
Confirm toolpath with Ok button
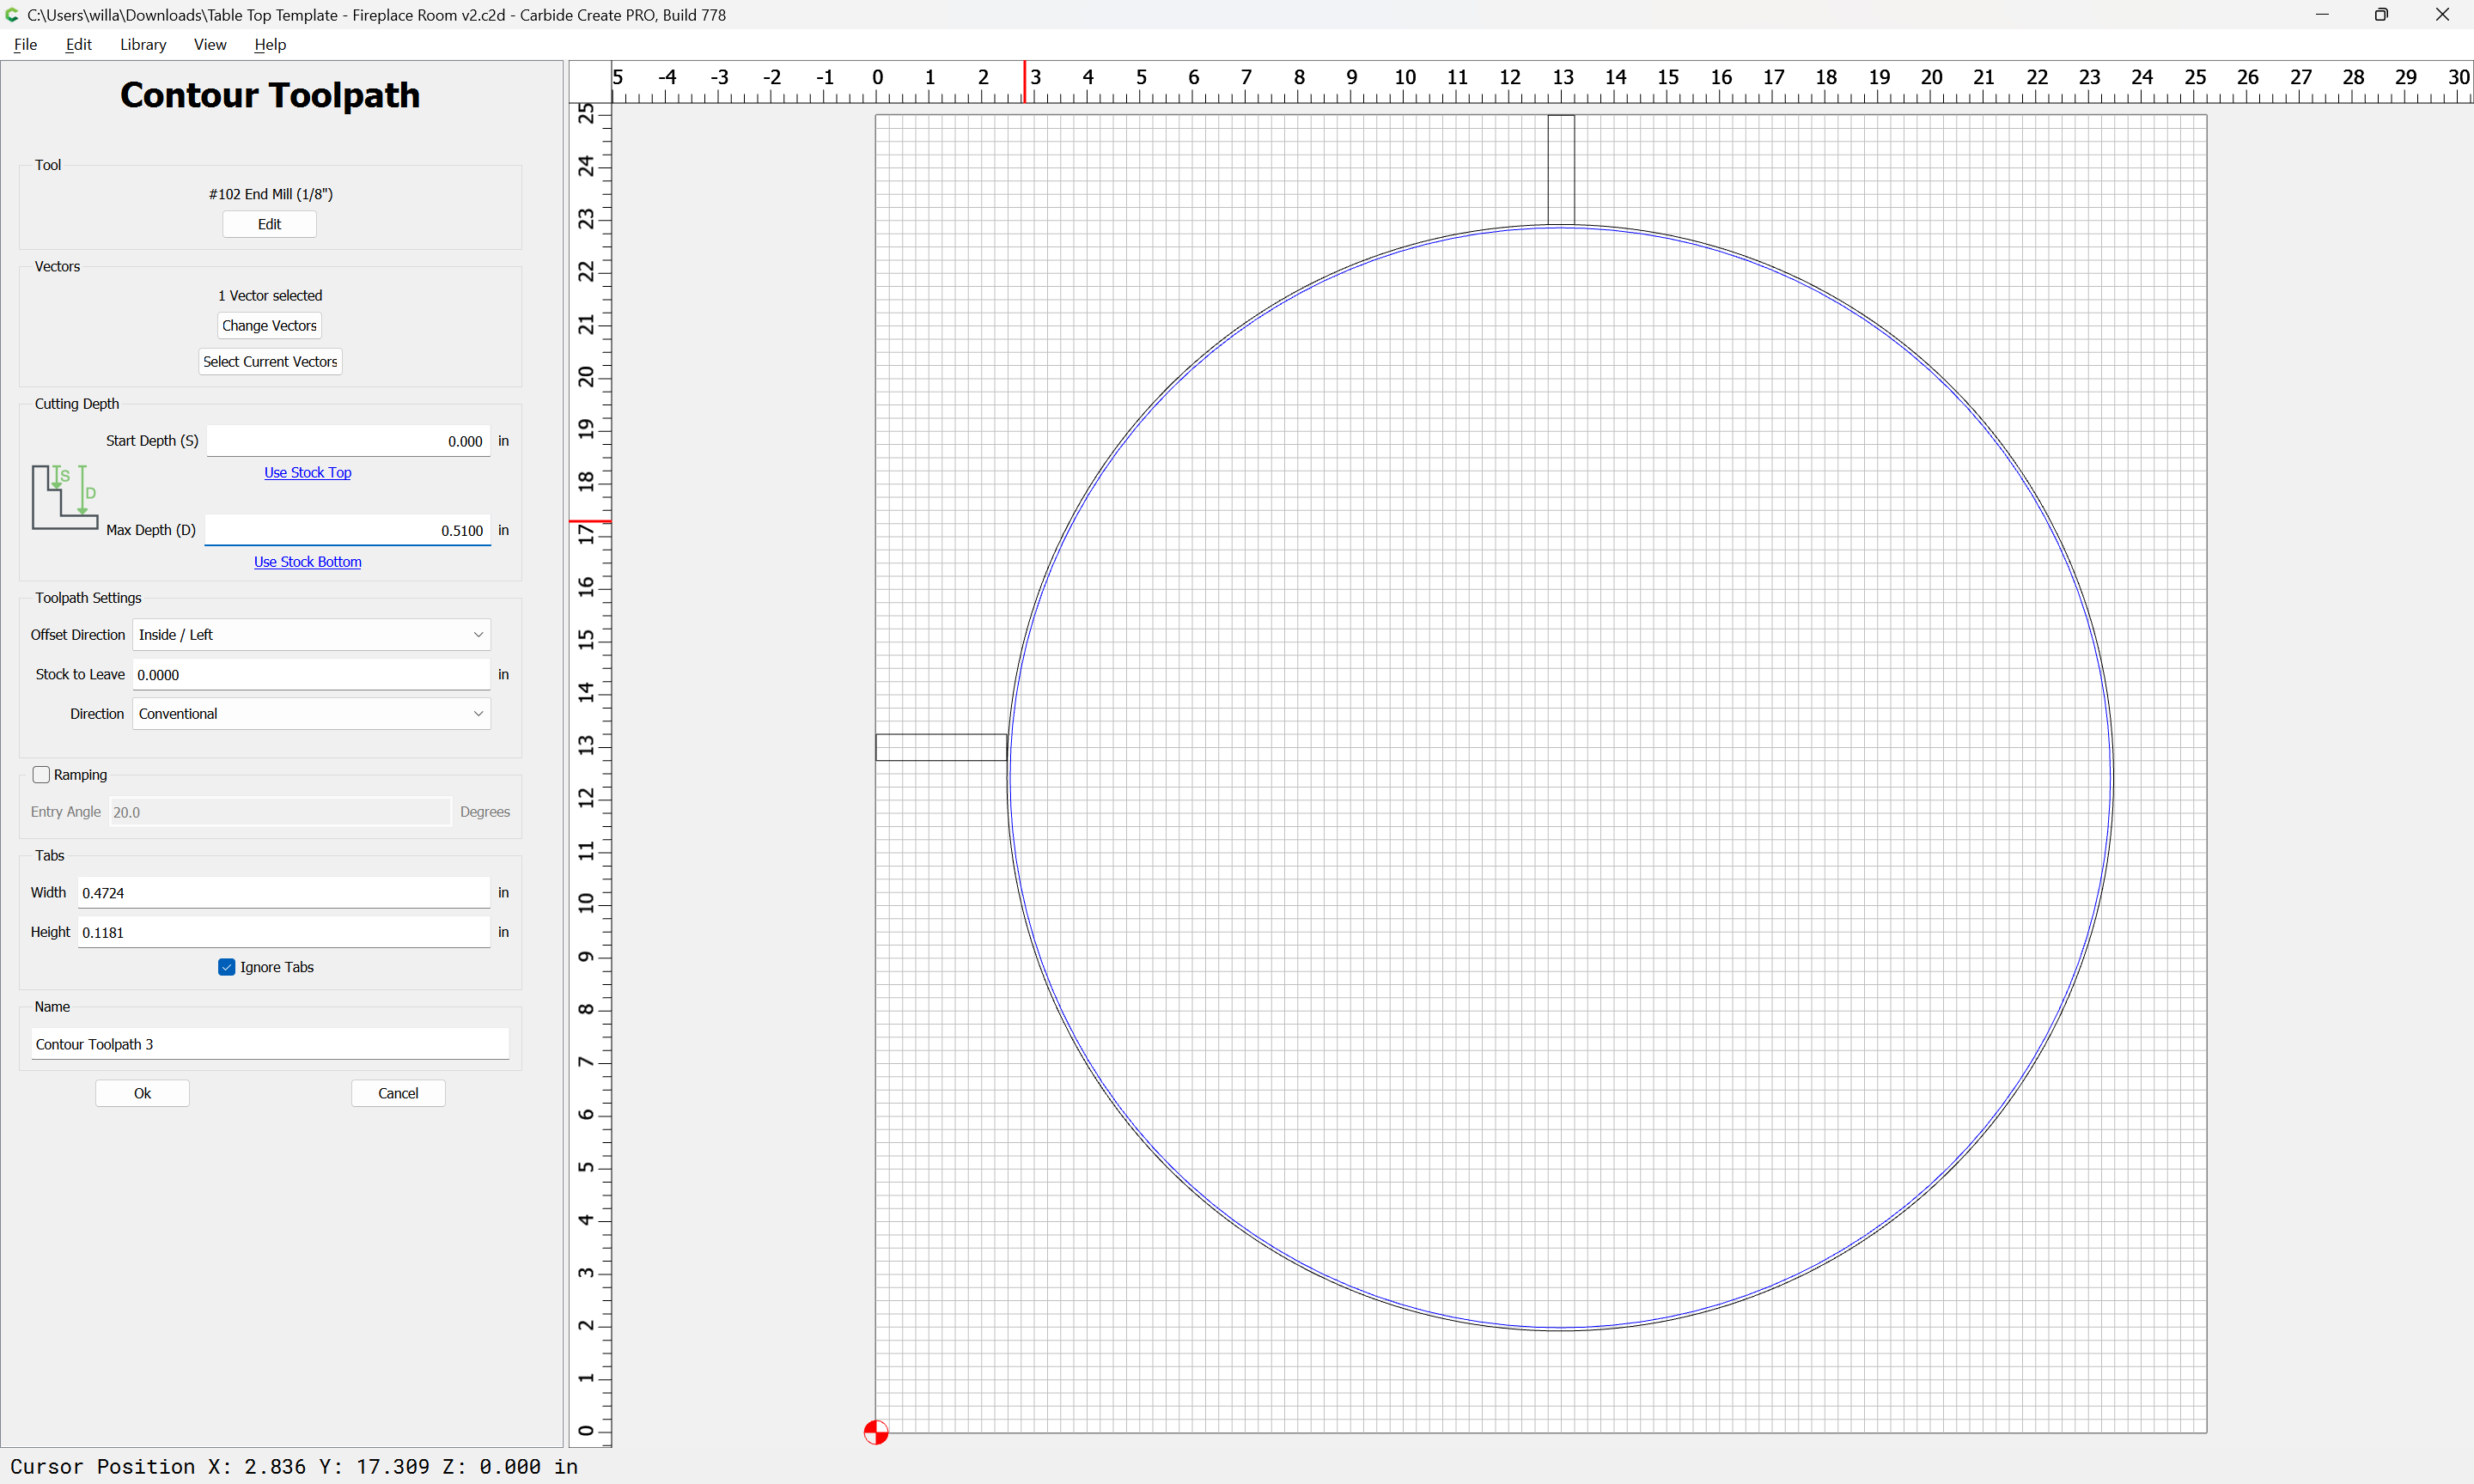142,1093
